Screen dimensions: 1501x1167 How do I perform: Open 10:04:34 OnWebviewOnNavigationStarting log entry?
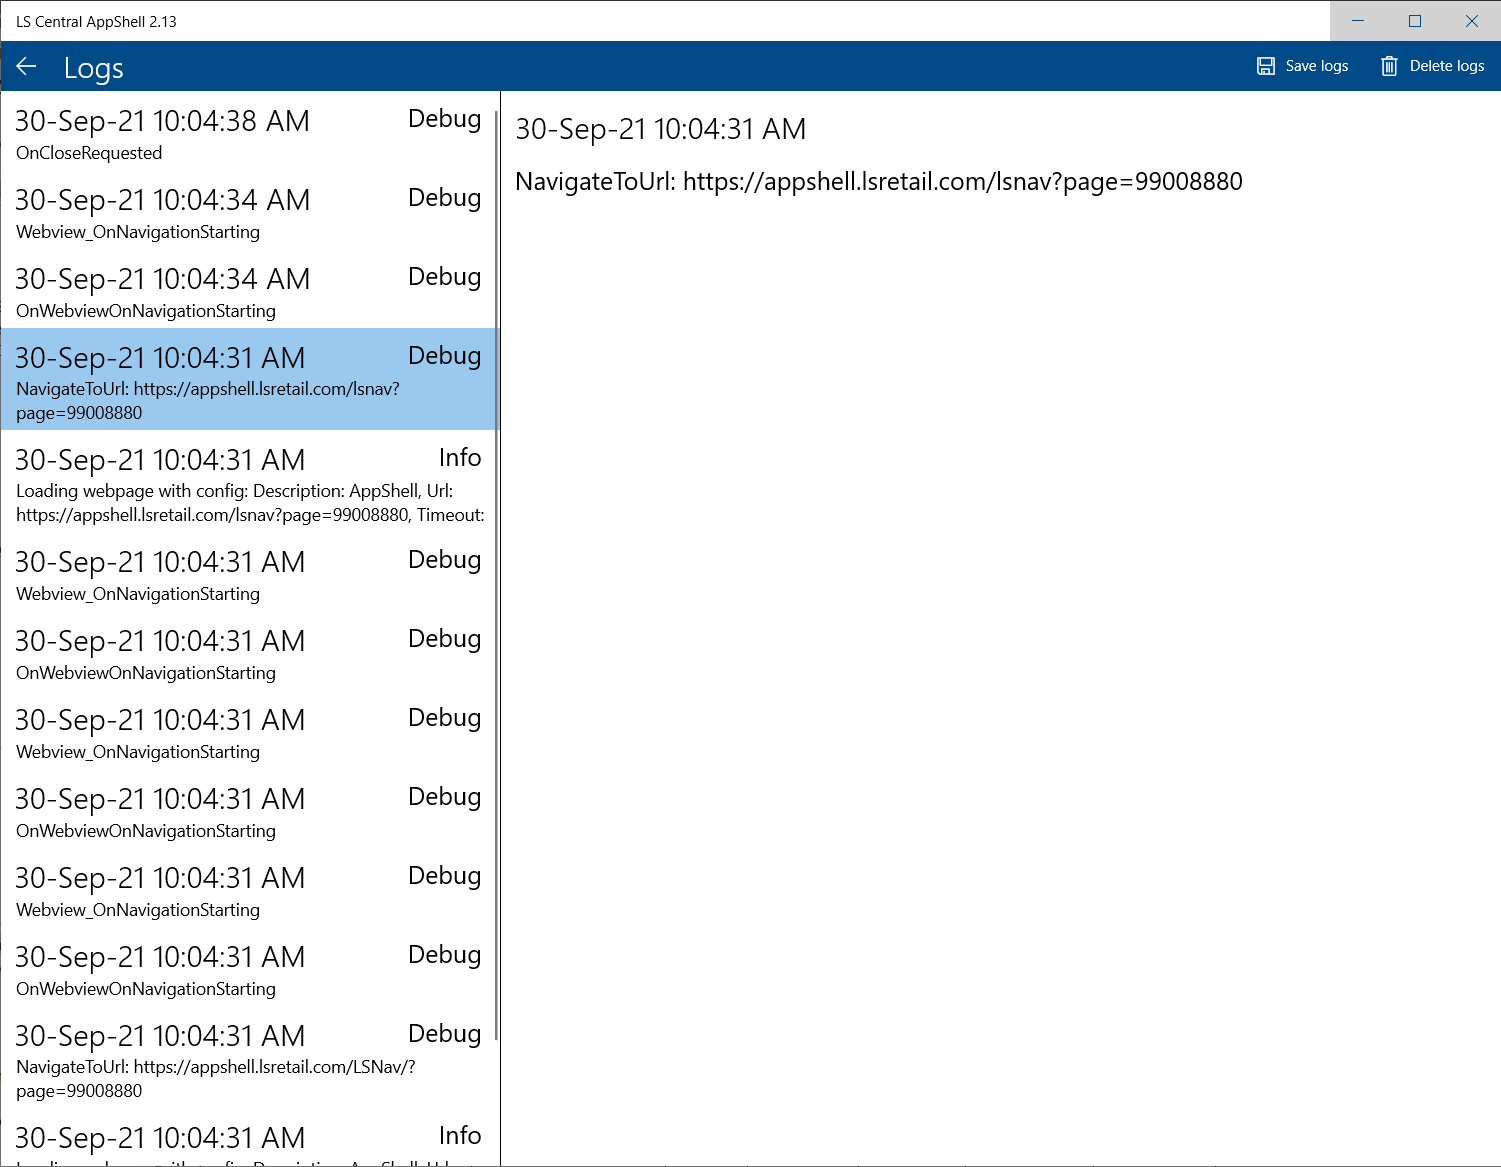tap(146, 311)
